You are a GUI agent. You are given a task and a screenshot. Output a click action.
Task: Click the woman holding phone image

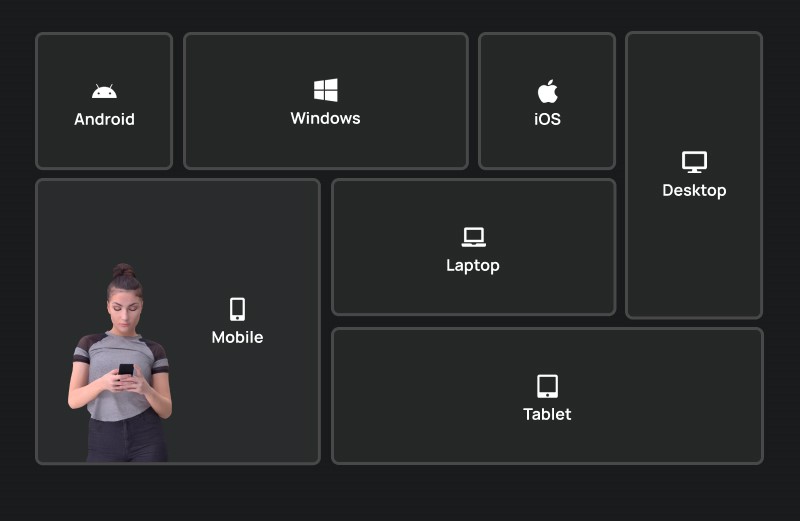coord(120,363)
